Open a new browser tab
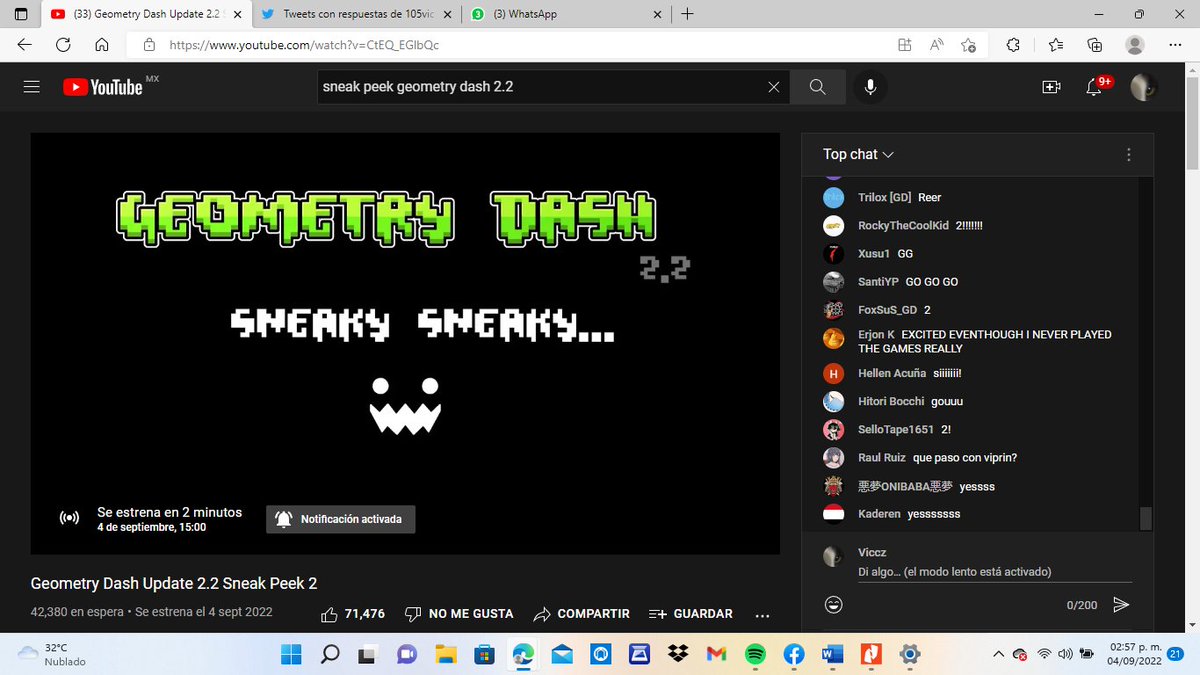The image size is (1200, 675). [687, 14]
